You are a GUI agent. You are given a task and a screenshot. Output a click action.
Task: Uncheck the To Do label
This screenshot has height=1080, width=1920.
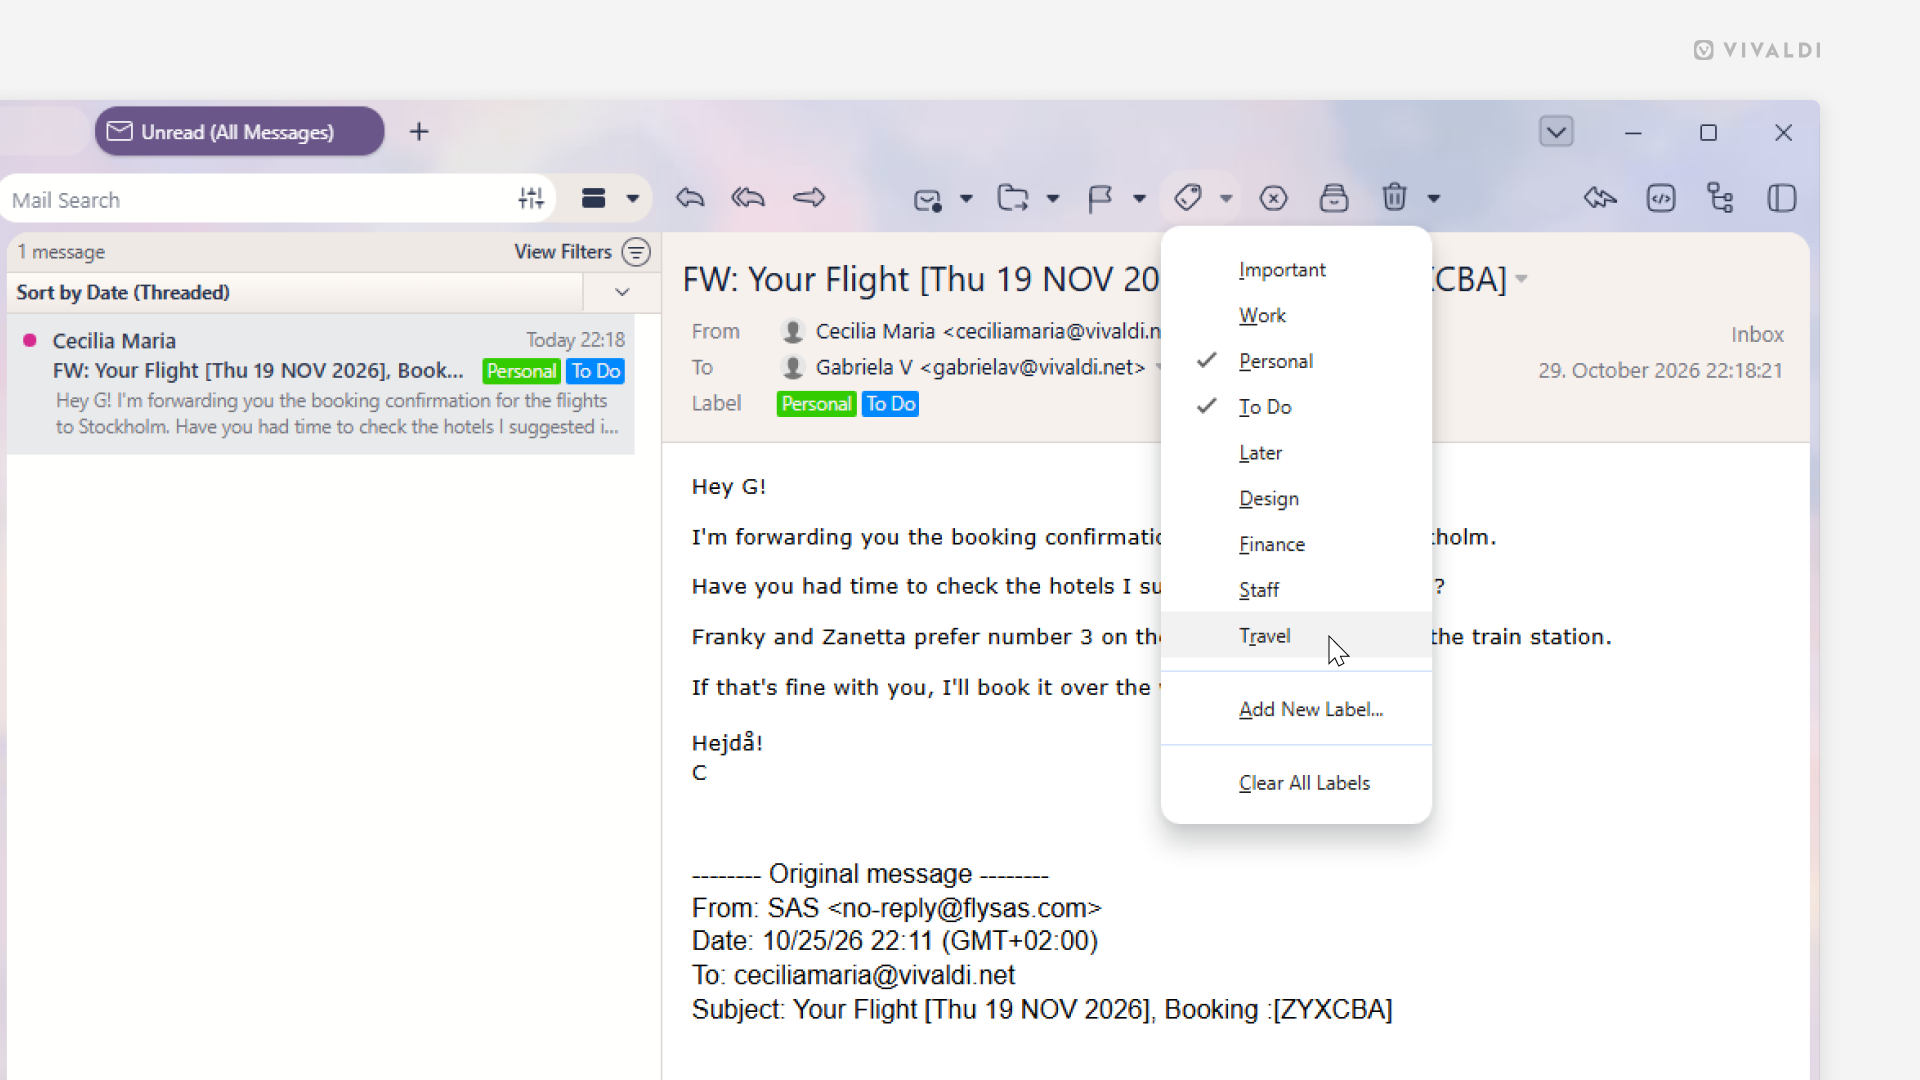(1296, 407)
